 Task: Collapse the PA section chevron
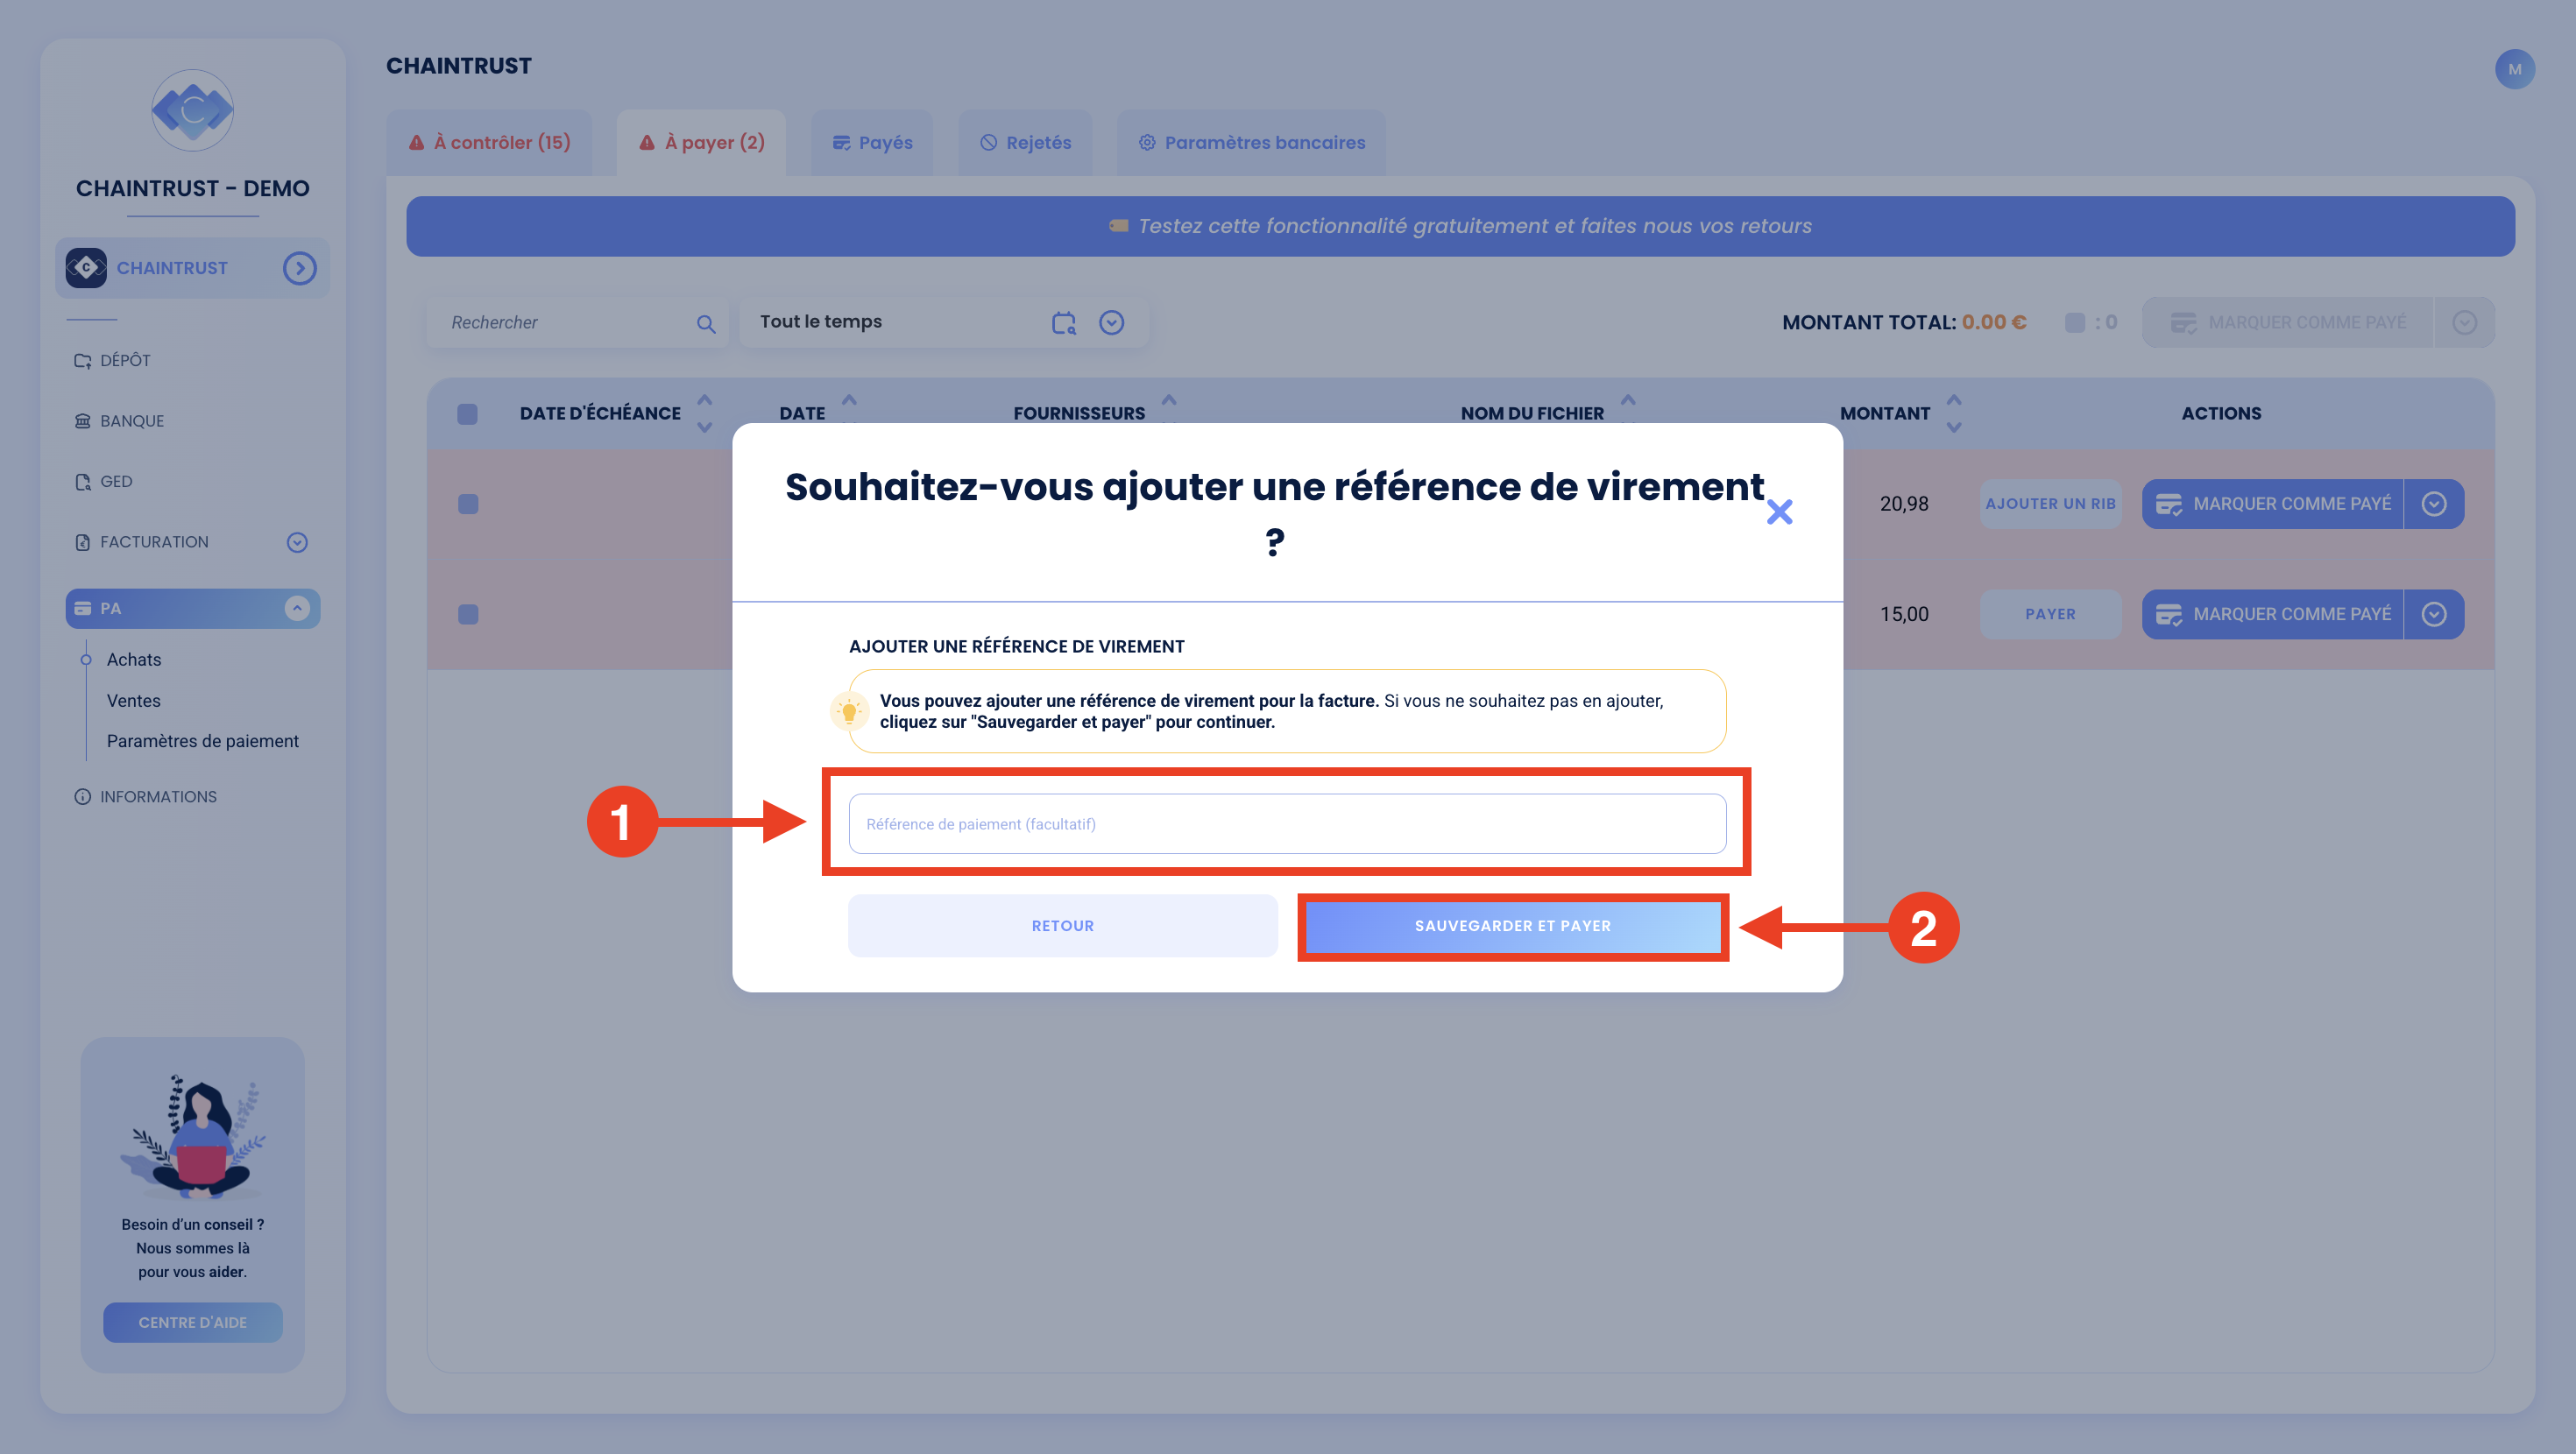(297, 608)
